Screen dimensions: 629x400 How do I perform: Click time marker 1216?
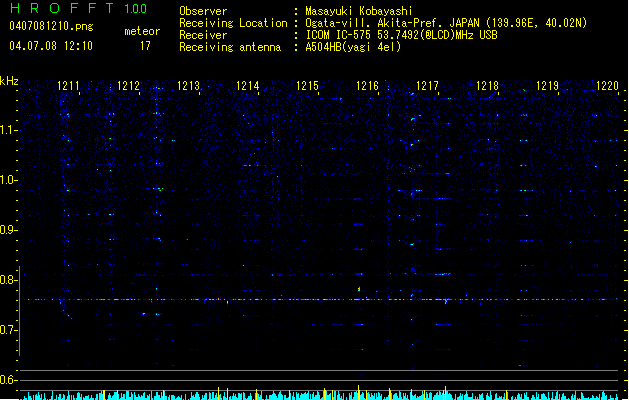point(367,86)
